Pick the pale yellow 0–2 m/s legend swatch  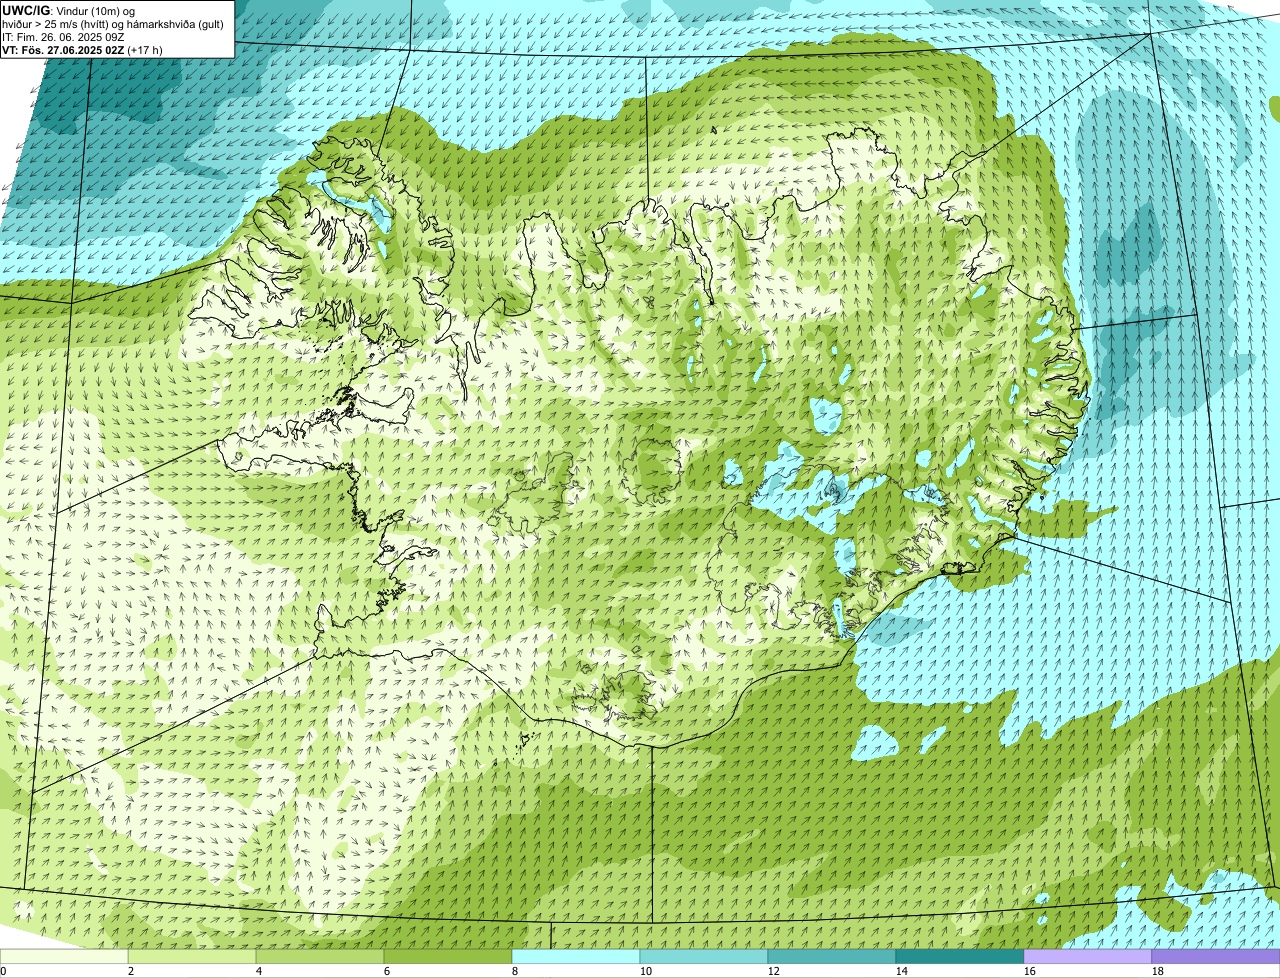pyautogui.click(x=64, y=957)
